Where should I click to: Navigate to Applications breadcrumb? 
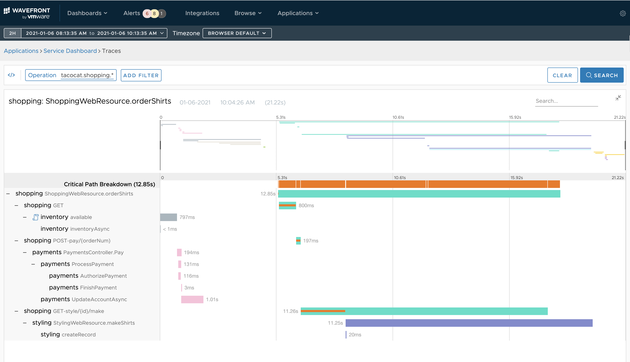(21, 51)
